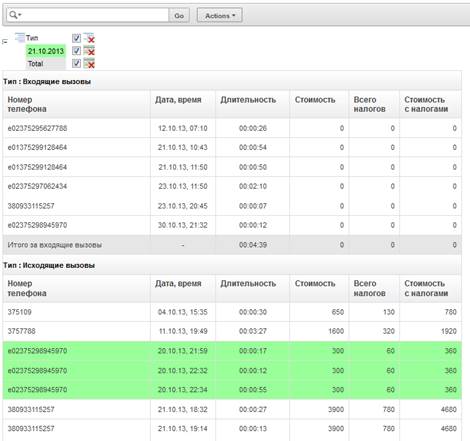Click the duration cell 00:00:27
The width and height of the screenshot is (470, 441).
(x=253, y=409)
